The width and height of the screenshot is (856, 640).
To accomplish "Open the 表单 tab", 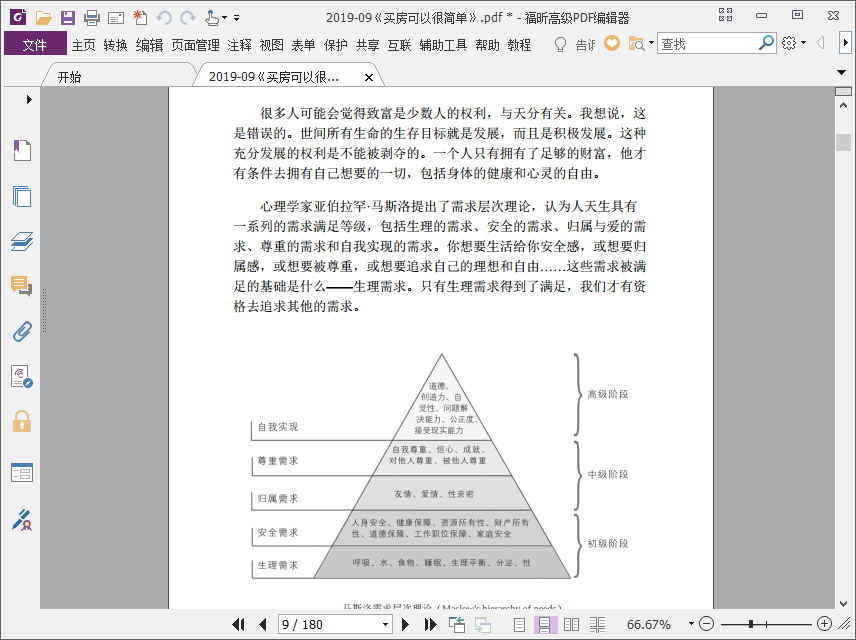I will coord(303,45).
